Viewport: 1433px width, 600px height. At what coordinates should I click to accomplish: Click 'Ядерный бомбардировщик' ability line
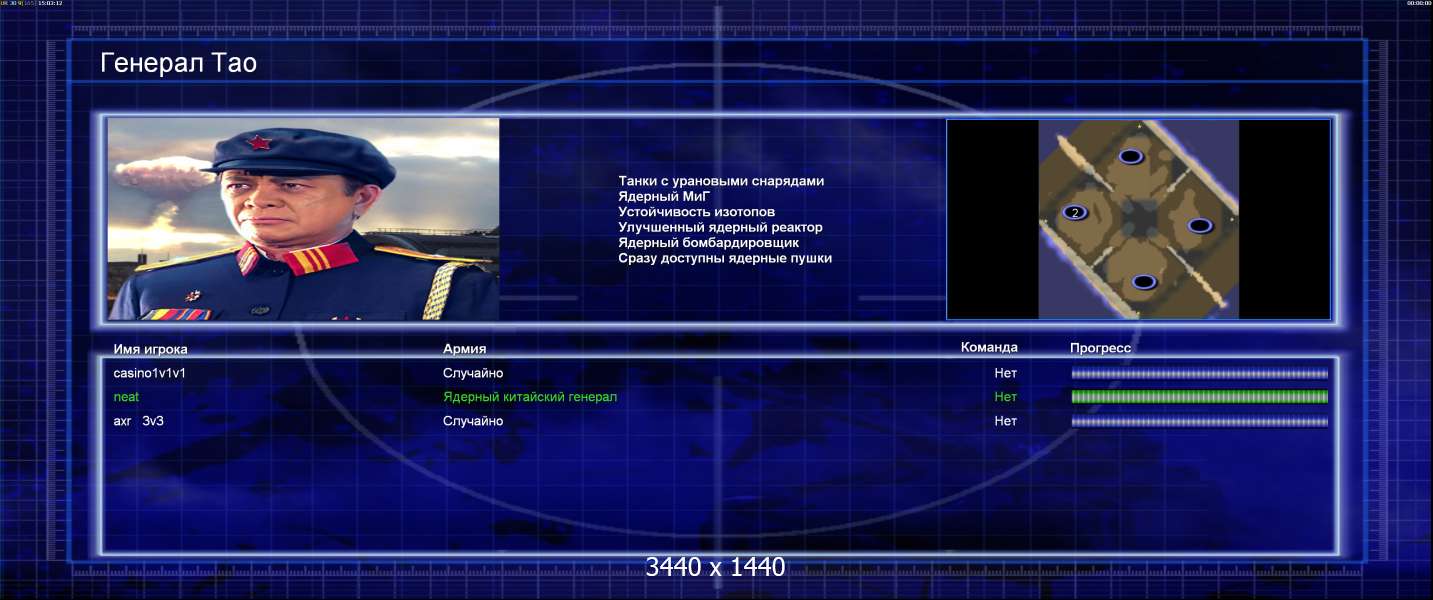point(708,243)
